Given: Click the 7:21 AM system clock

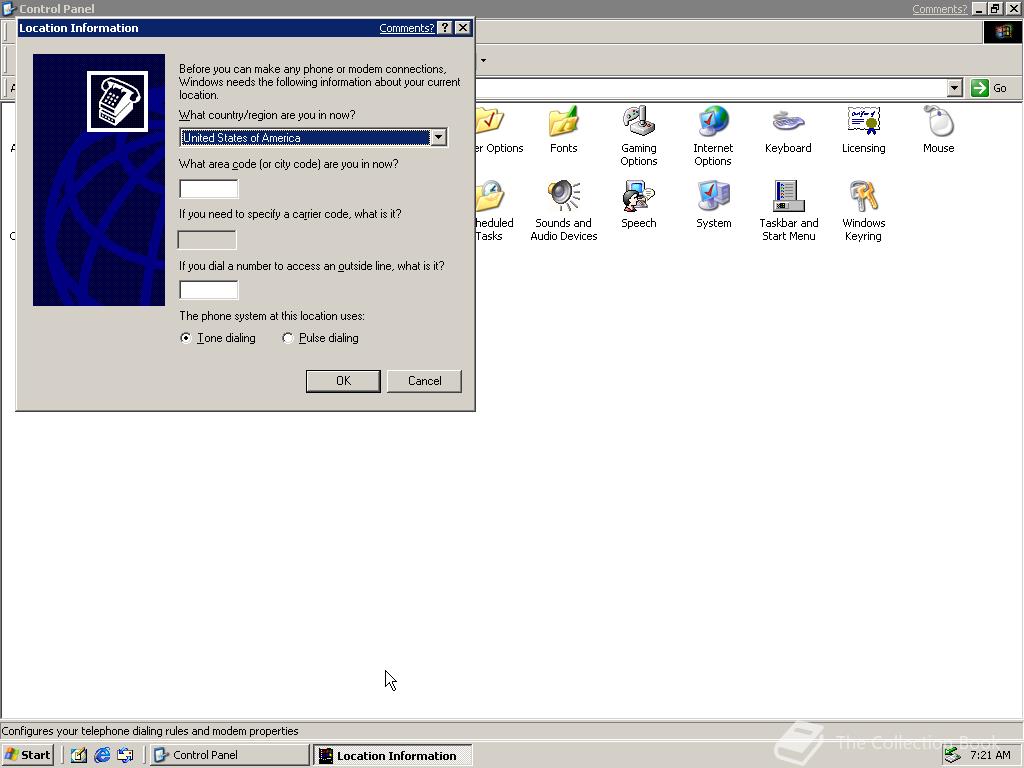Looking at the screenshot, I should [x=990, y=755].
